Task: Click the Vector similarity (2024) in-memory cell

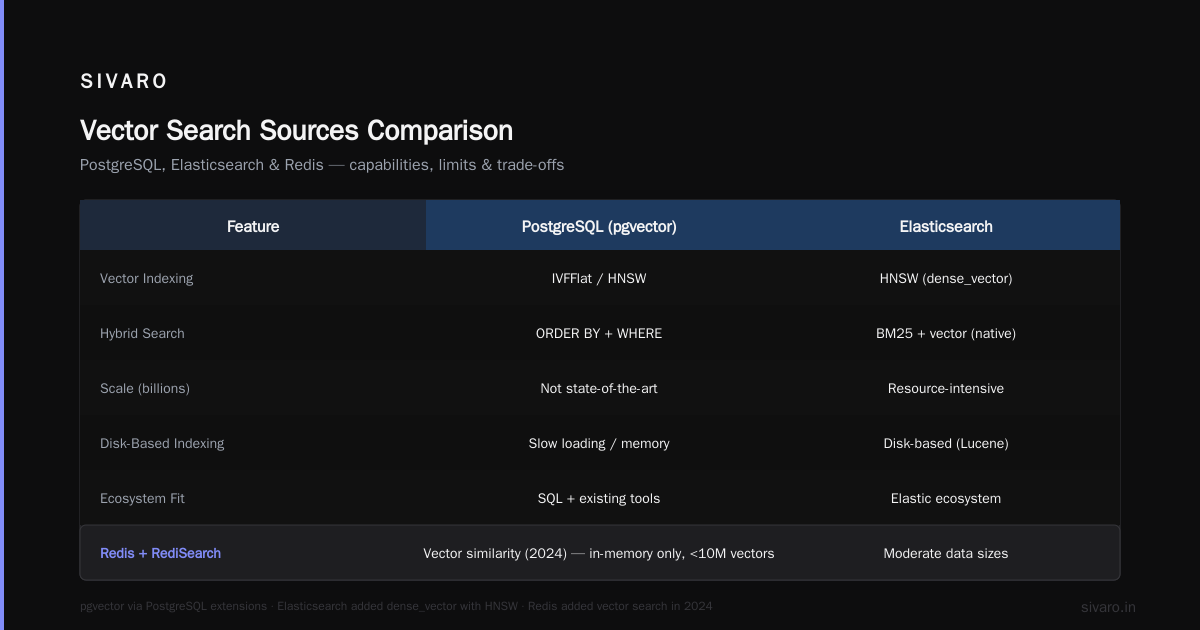Action: [599, 553]
